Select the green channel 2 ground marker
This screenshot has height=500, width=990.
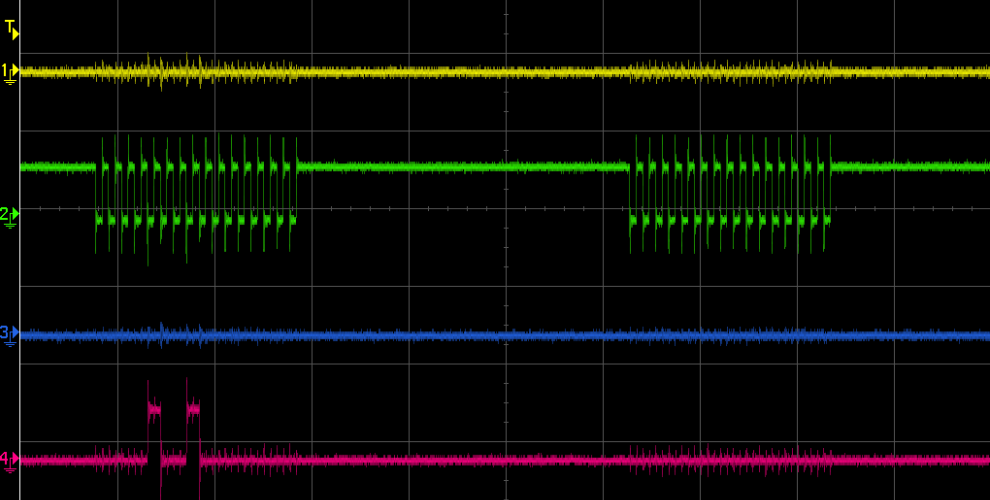click(x=10, y=217)
